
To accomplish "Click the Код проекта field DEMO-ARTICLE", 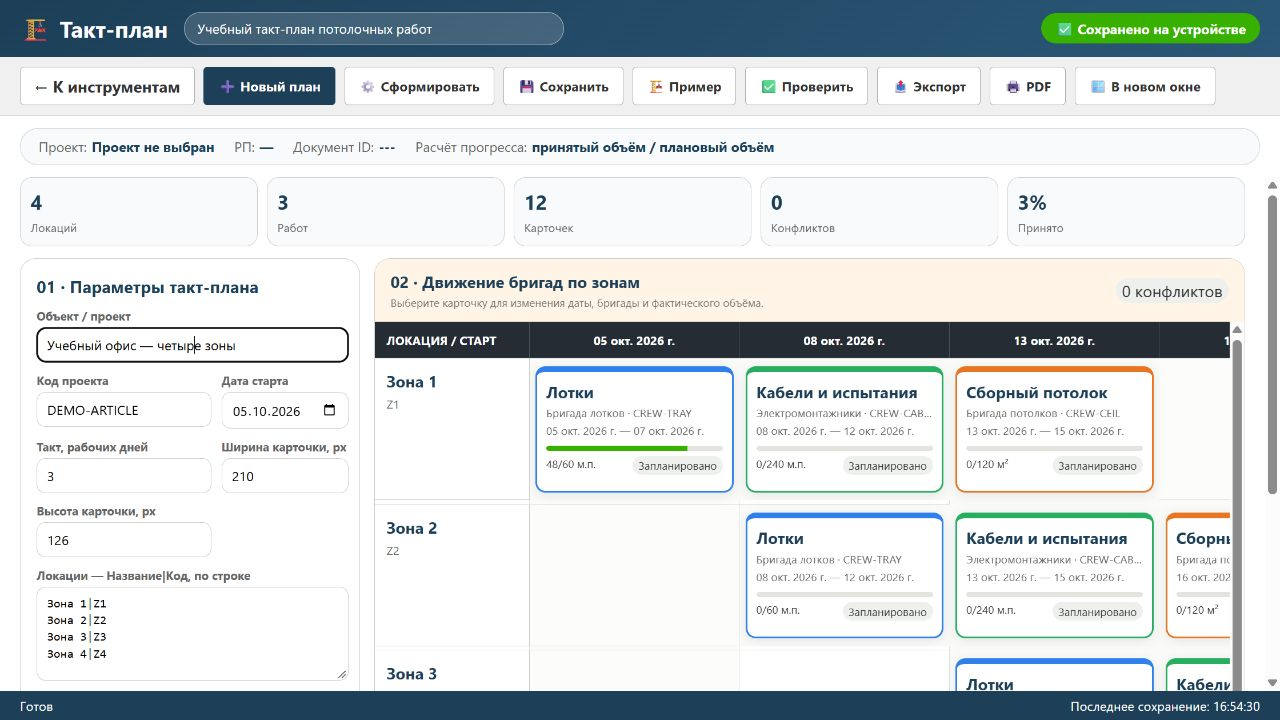I will (x=124, y=410).
